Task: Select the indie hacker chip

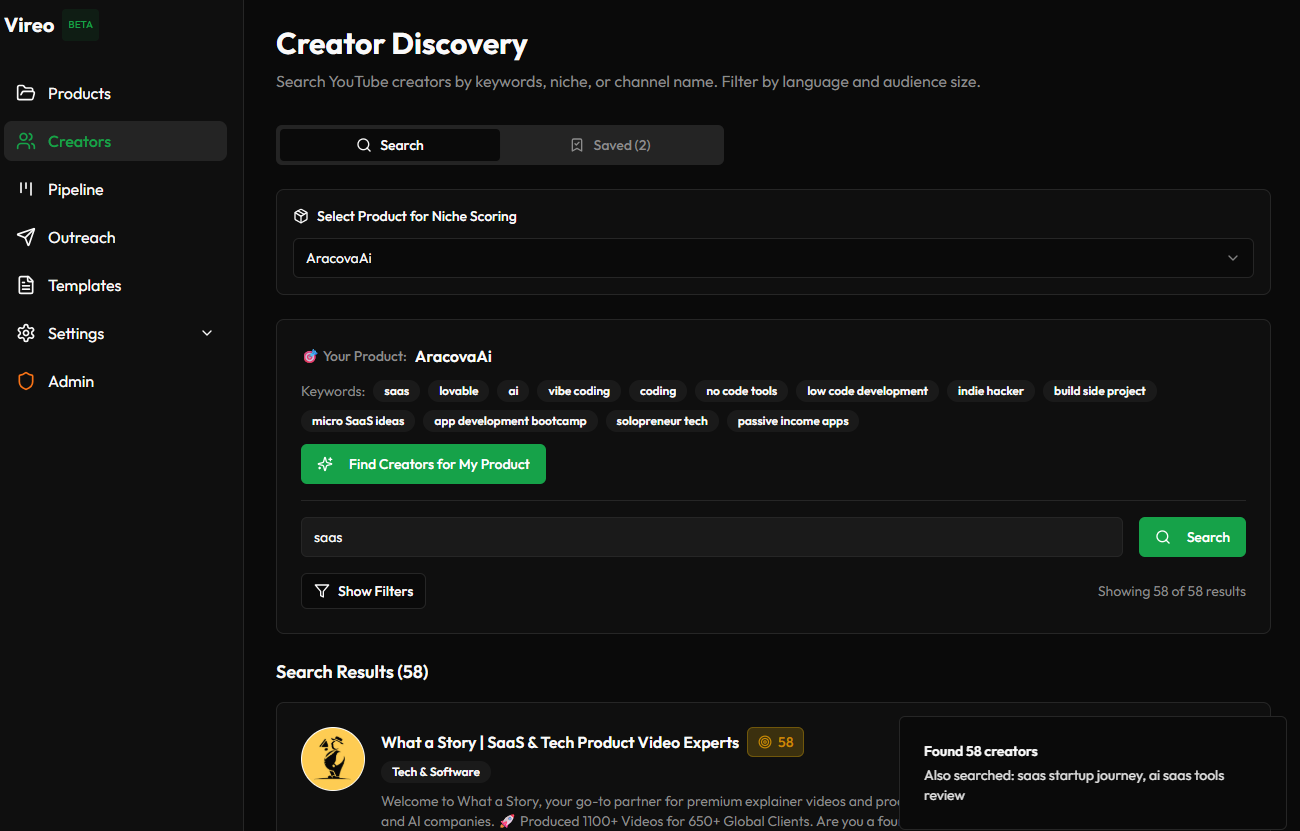Action: [990, 391]
